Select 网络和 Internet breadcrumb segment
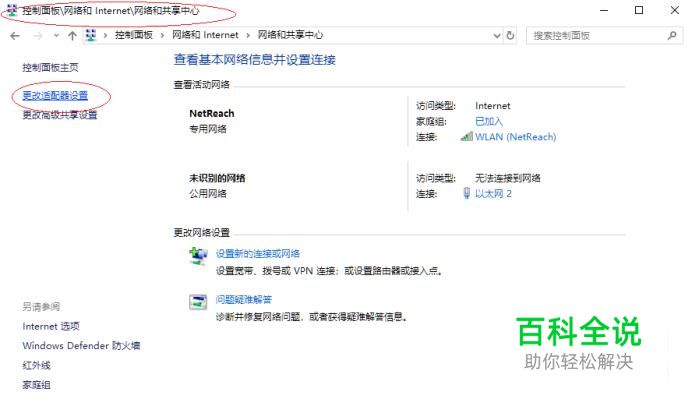 tap(205, 35)
